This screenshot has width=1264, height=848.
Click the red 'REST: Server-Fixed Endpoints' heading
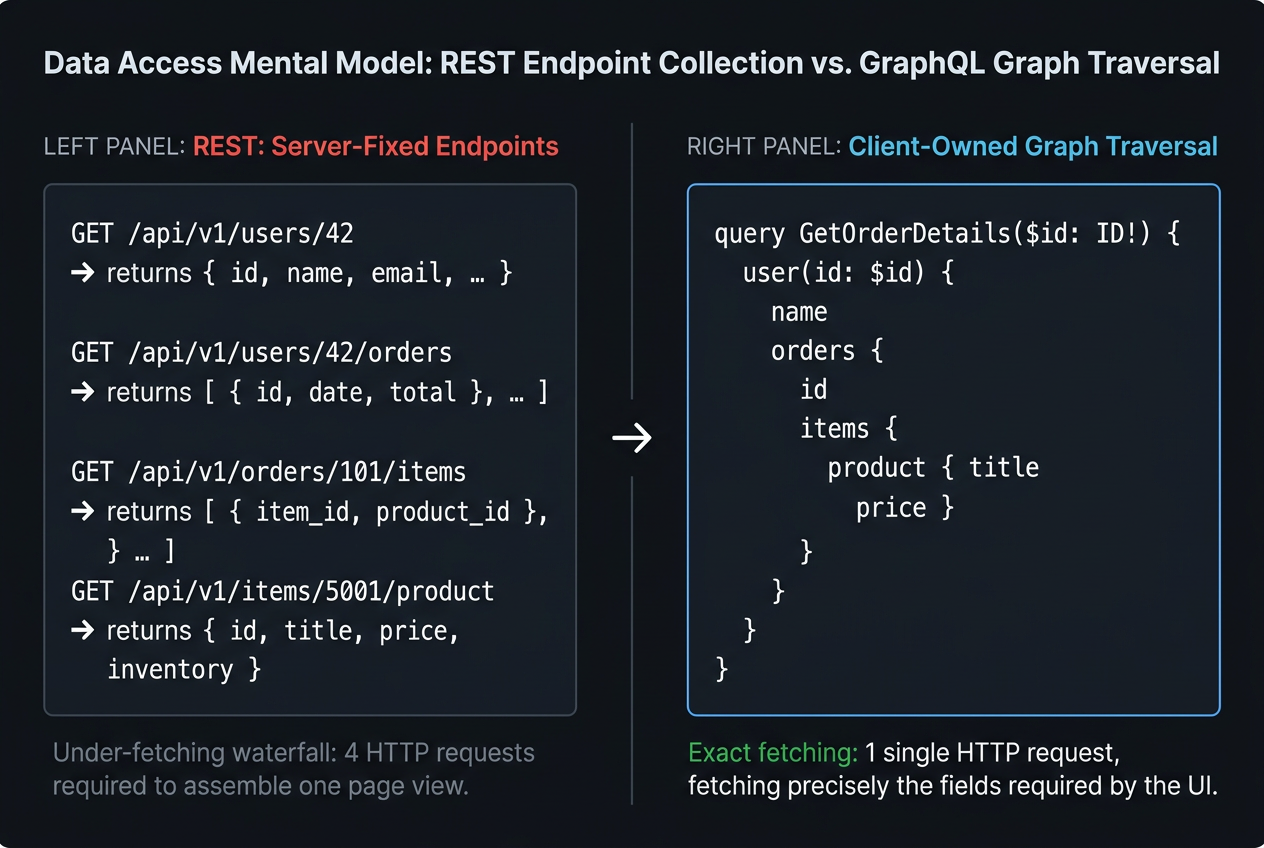[x=376, y=147]
